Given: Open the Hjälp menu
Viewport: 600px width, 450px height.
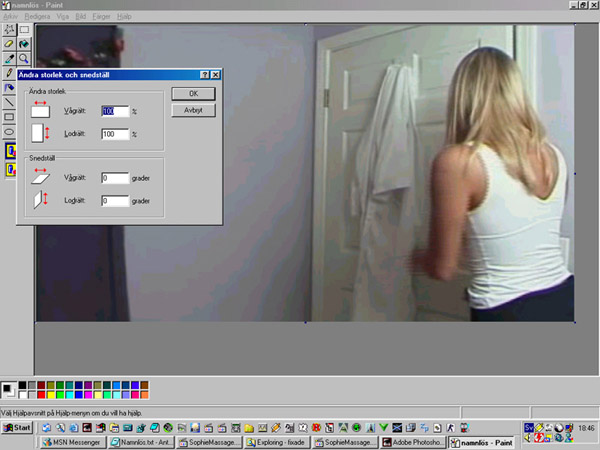Looking at the screenshot, I should click(x=124, y=16).
